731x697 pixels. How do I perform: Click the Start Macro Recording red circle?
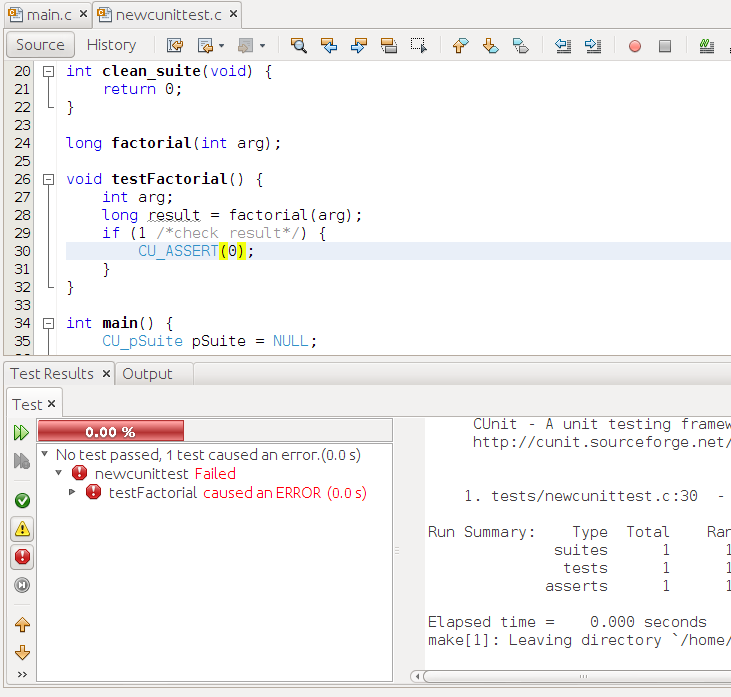[x=635, y=46]
